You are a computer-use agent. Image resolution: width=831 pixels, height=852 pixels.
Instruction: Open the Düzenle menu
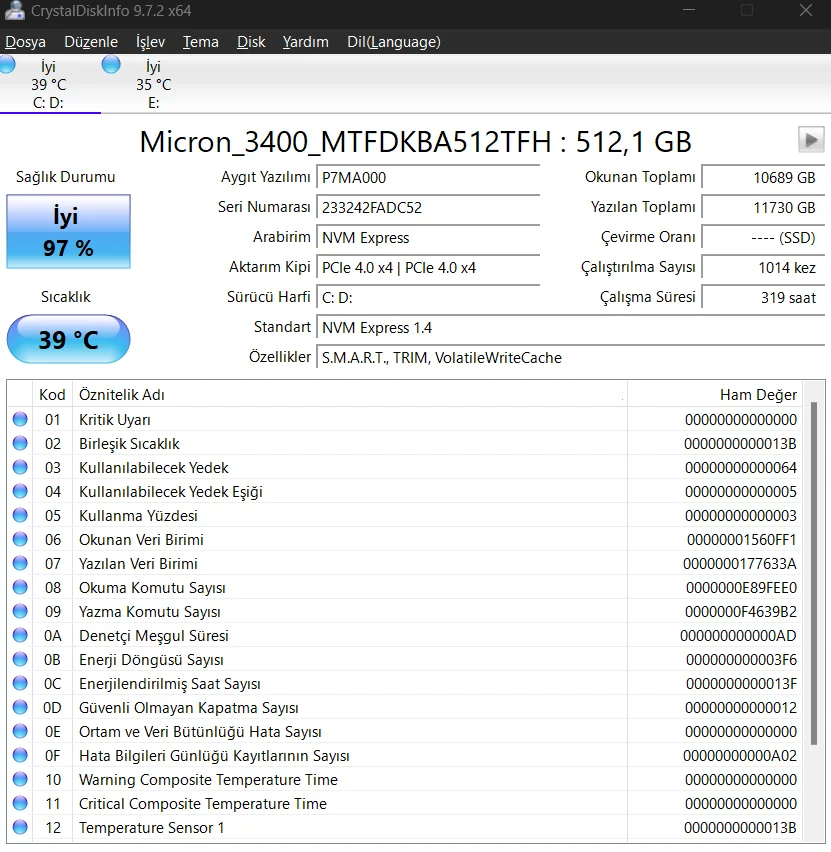pos(90,42)
